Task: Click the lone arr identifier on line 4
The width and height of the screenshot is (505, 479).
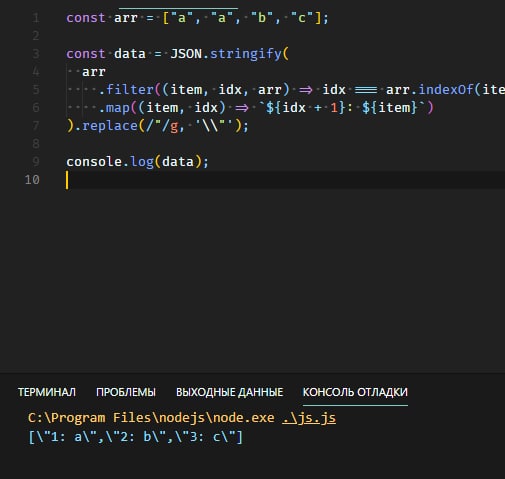Action: [94, 72]
